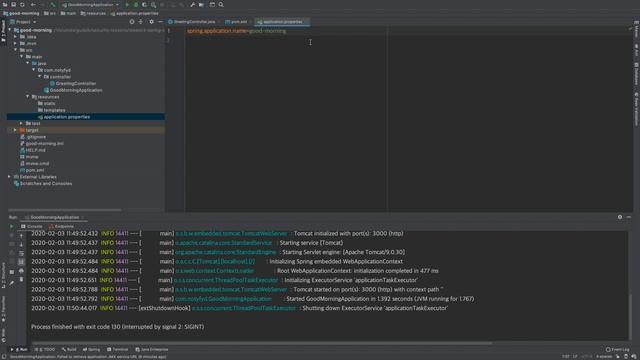Hide the Project panel with the minus icon
Viewport: 640px width, 360px height.
160,22
